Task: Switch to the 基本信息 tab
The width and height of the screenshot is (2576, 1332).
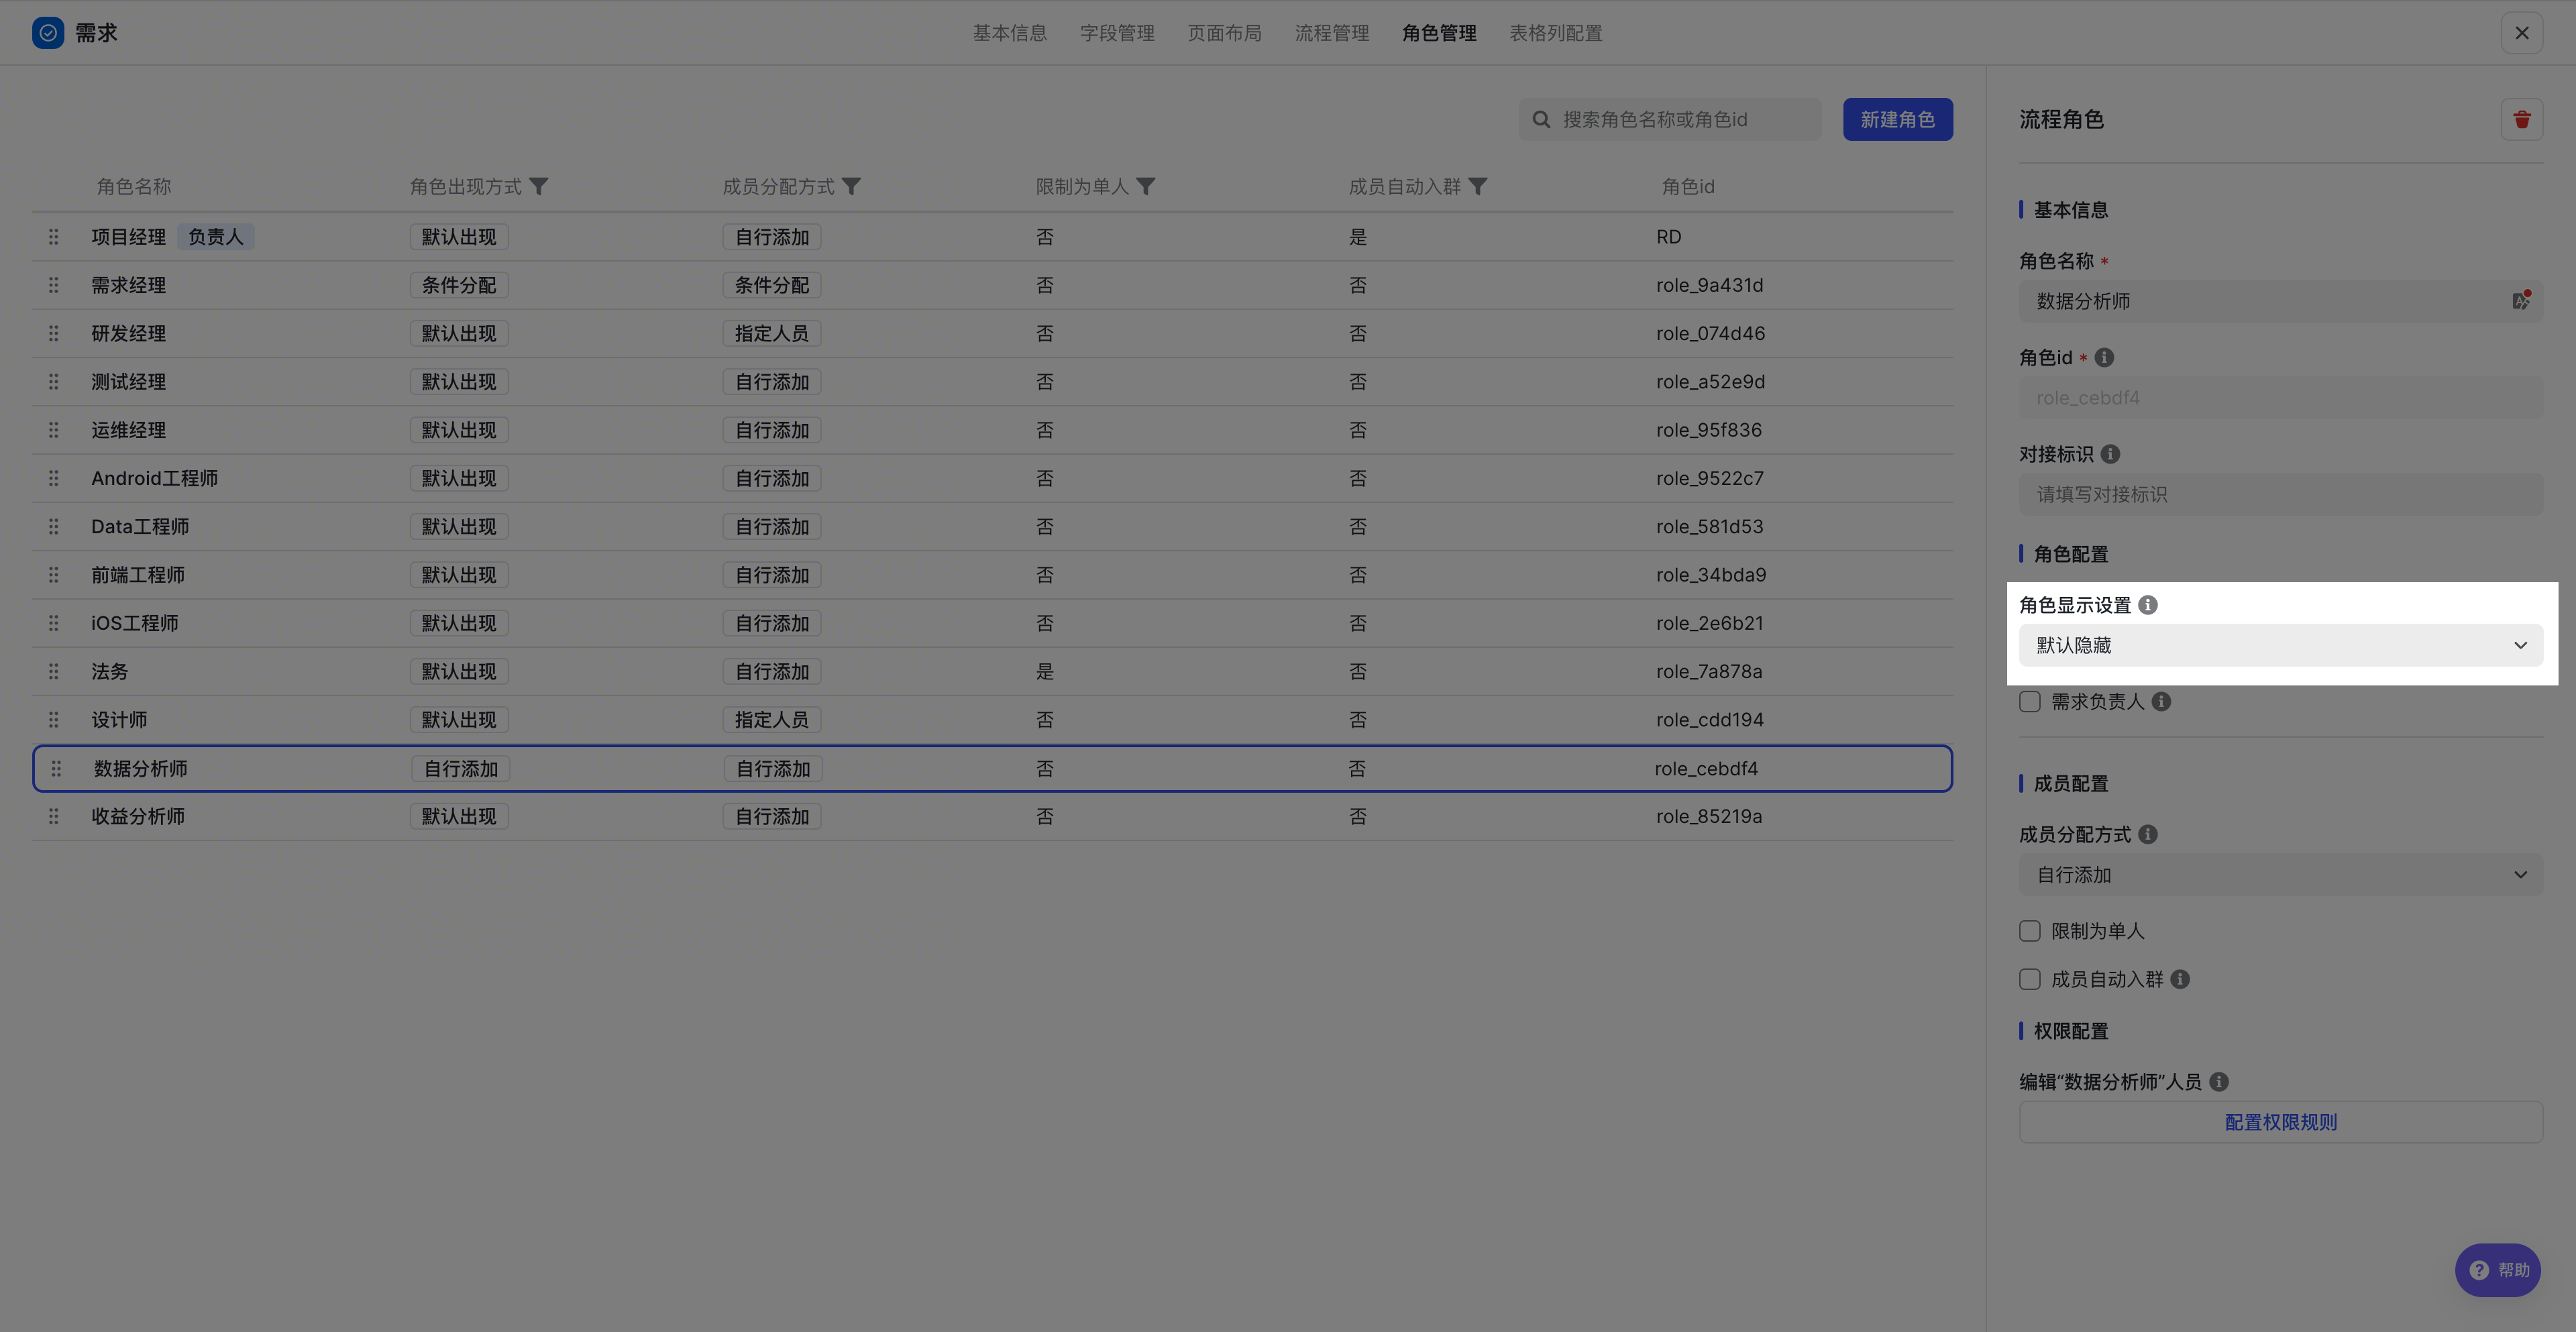Action: point(1010,33)
